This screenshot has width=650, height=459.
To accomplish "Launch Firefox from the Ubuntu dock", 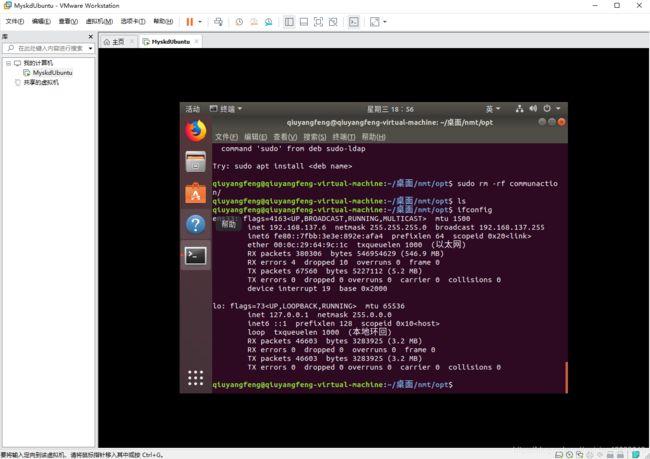I will (196, 131).
